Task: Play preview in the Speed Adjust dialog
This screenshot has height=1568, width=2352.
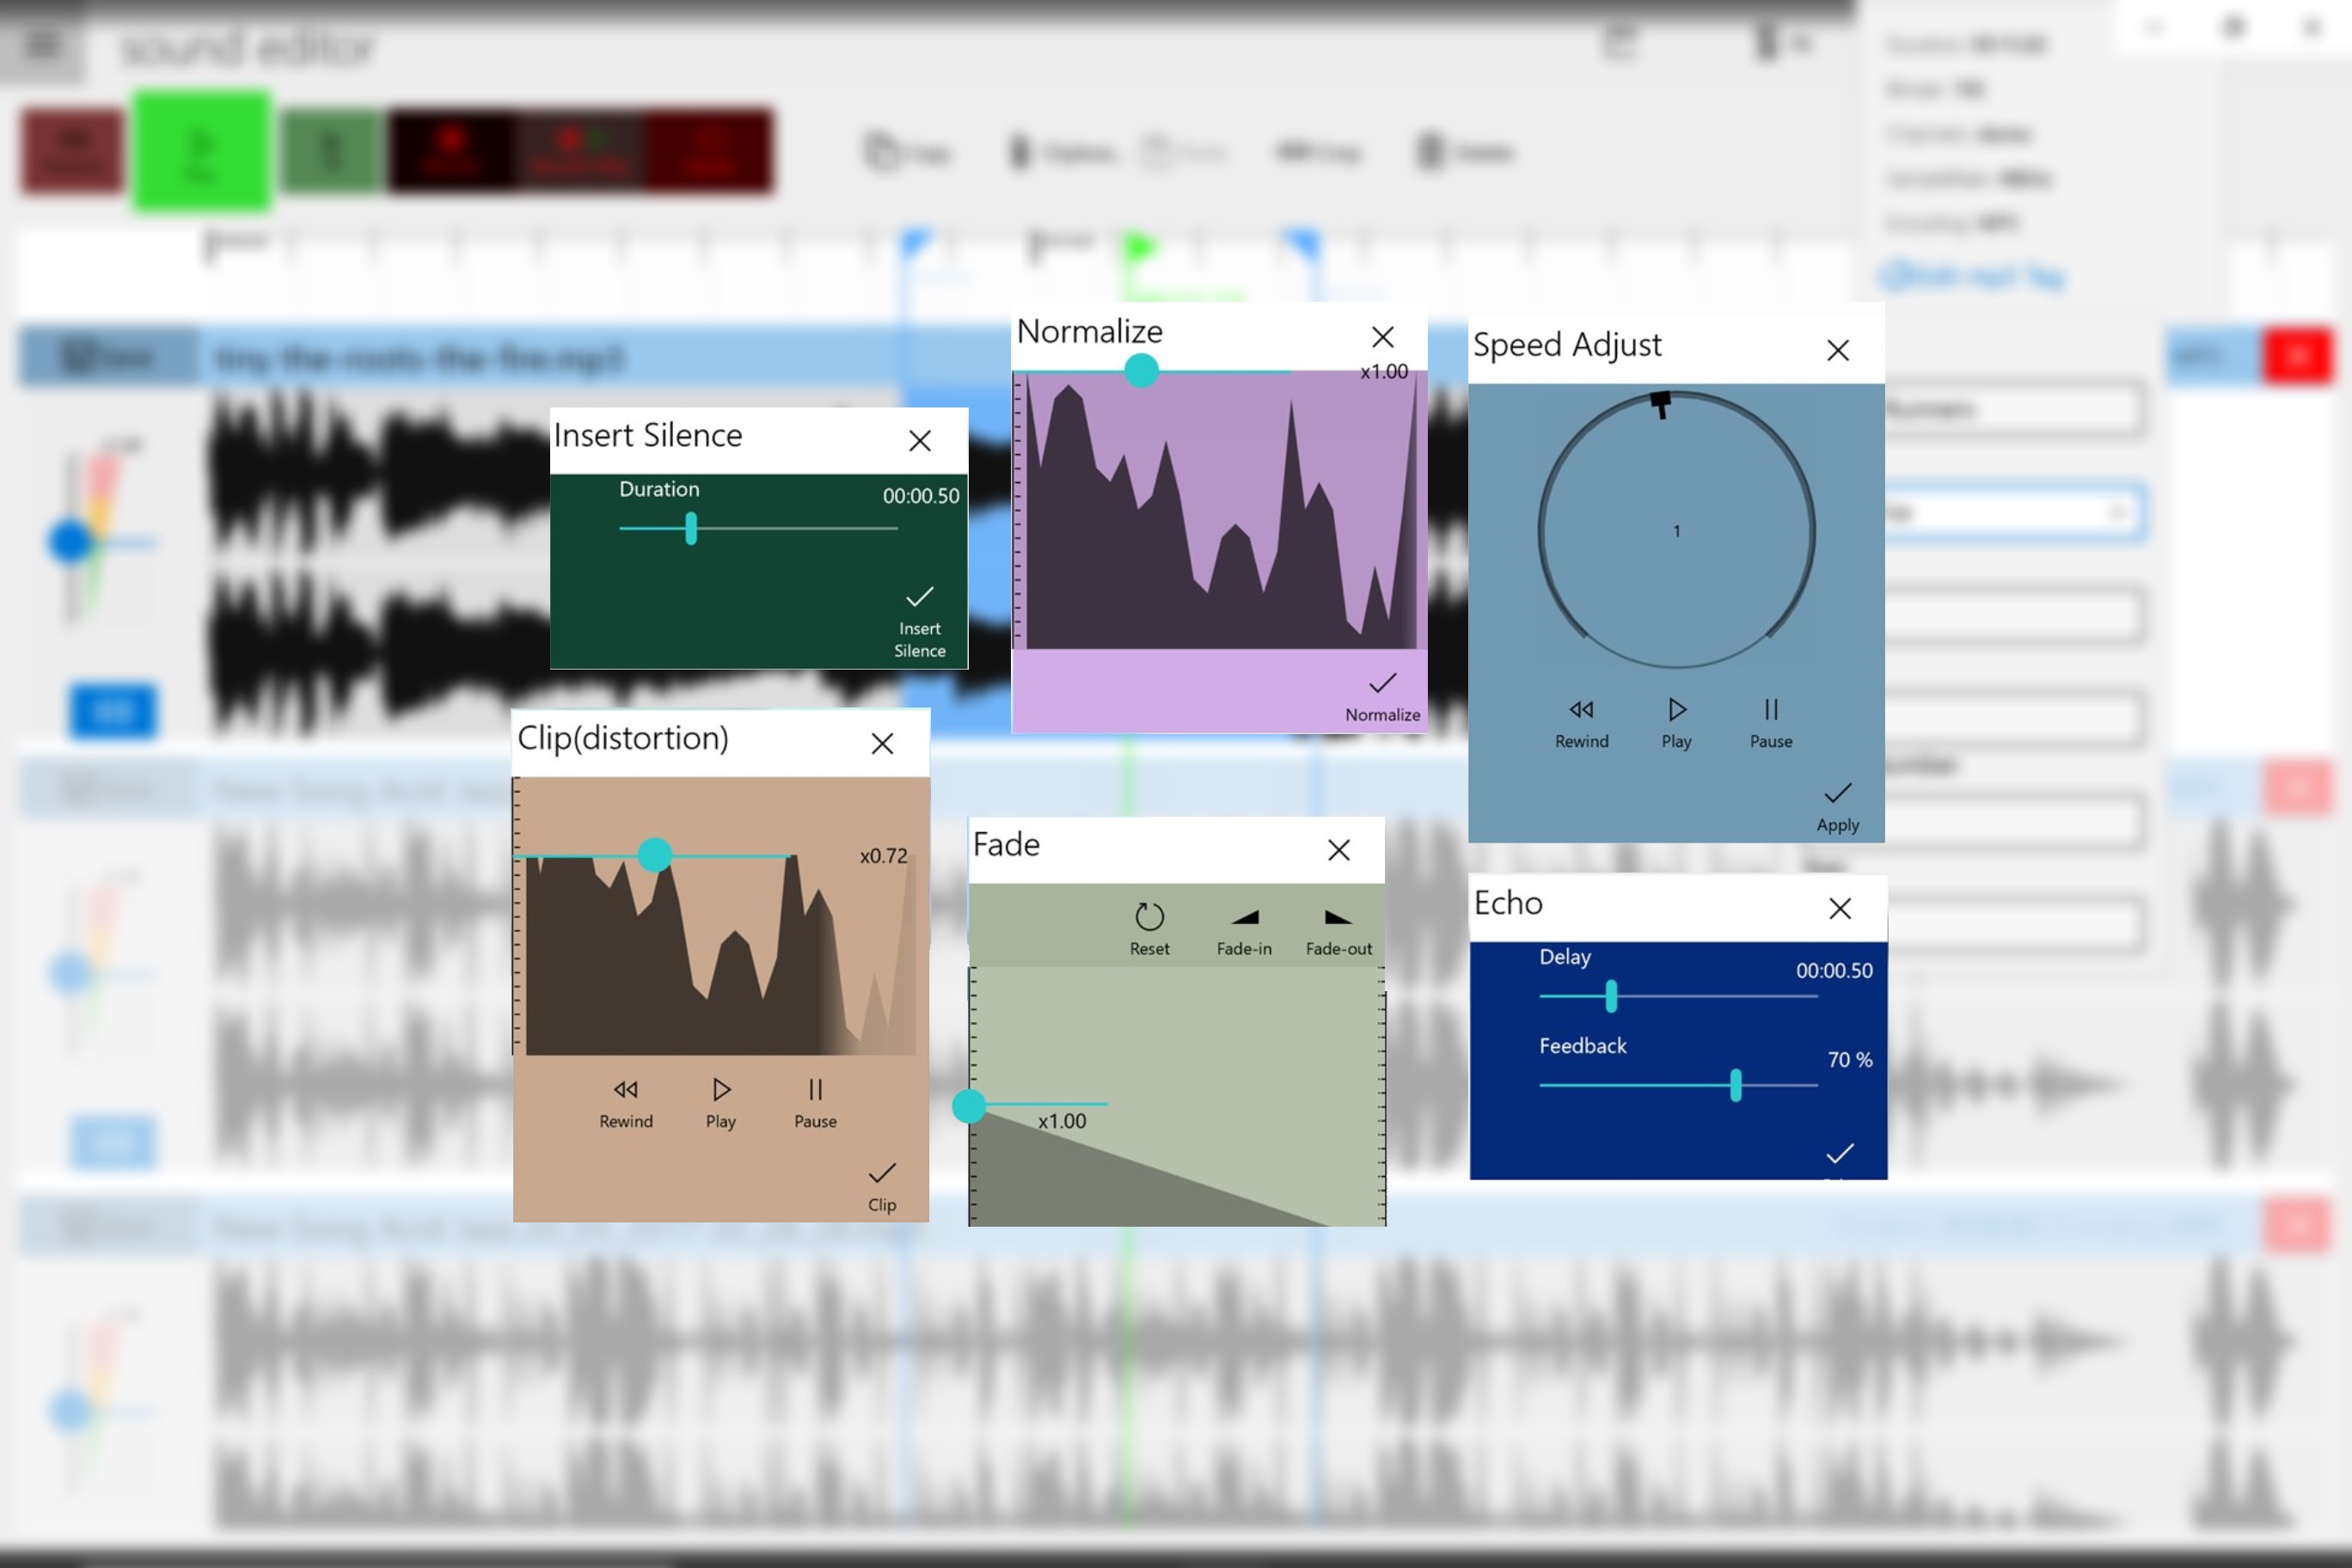Action: (1675, 710)
